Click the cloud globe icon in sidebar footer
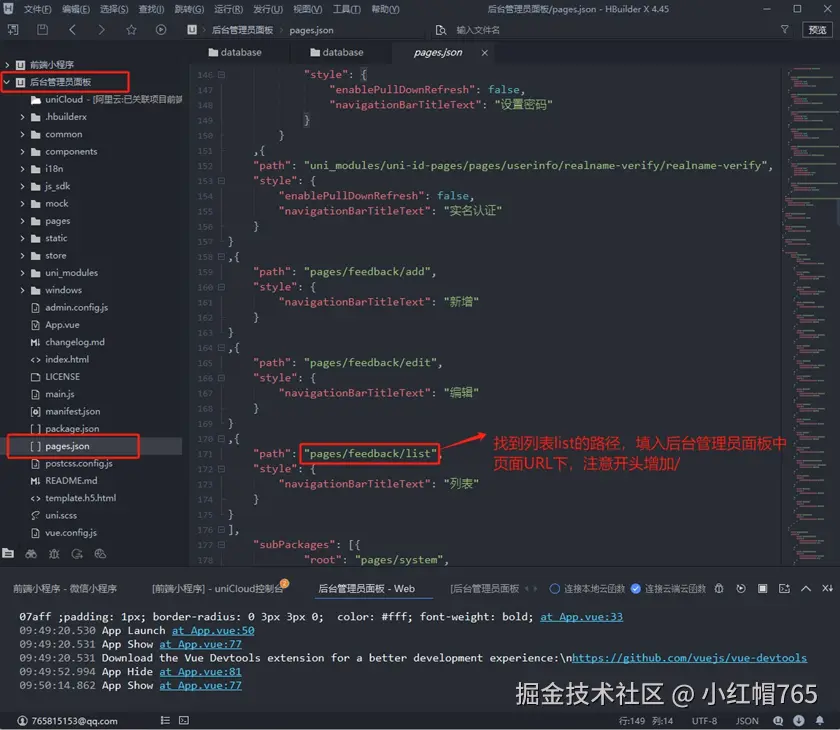 [x=100, y=553]
